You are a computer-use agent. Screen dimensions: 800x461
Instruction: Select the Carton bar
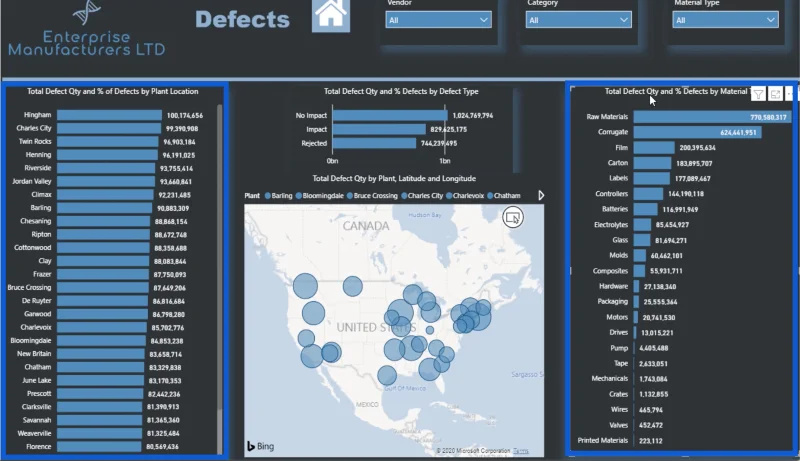click(x=653, y=163)
